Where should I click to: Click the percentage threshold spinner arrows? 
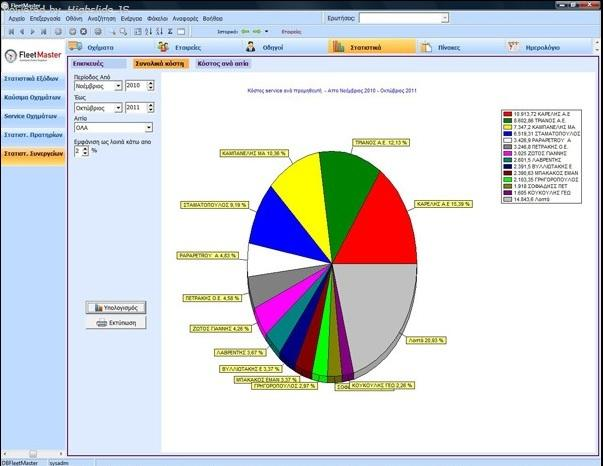pyautogui.click(x=86, y=151)
